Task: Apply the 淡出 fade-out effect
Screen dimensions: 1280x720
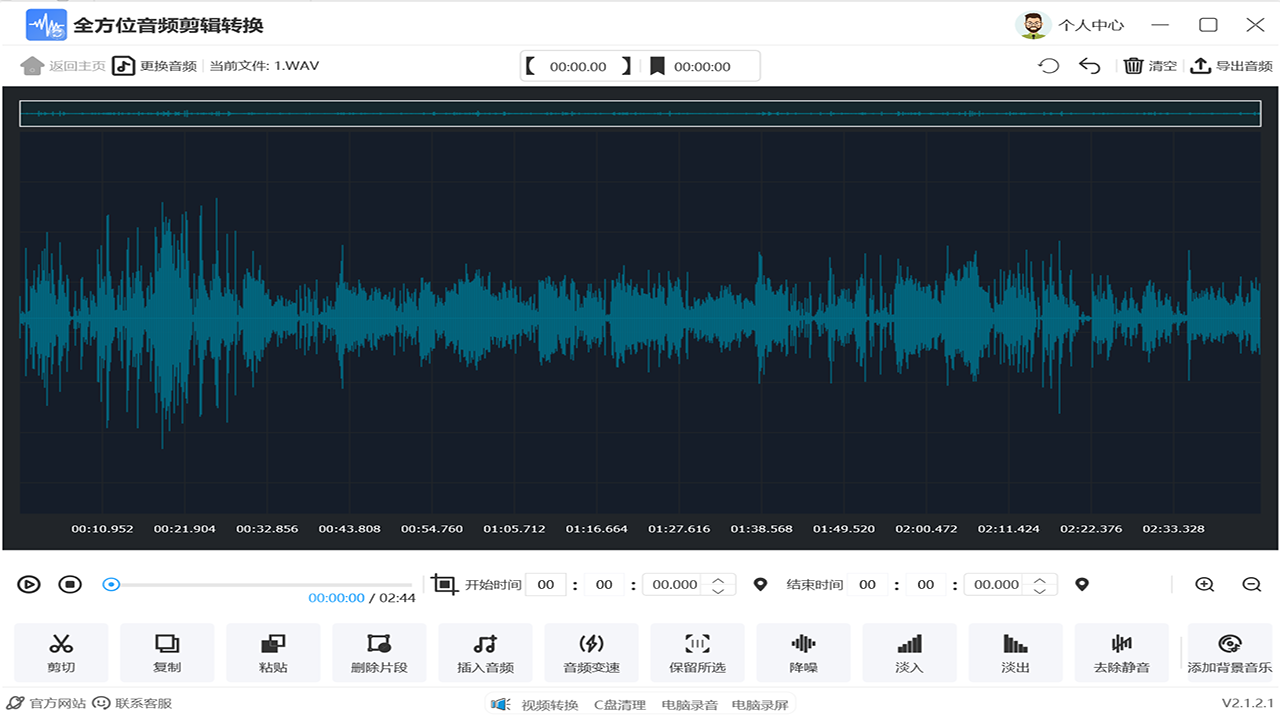Action: point(1015,653)
